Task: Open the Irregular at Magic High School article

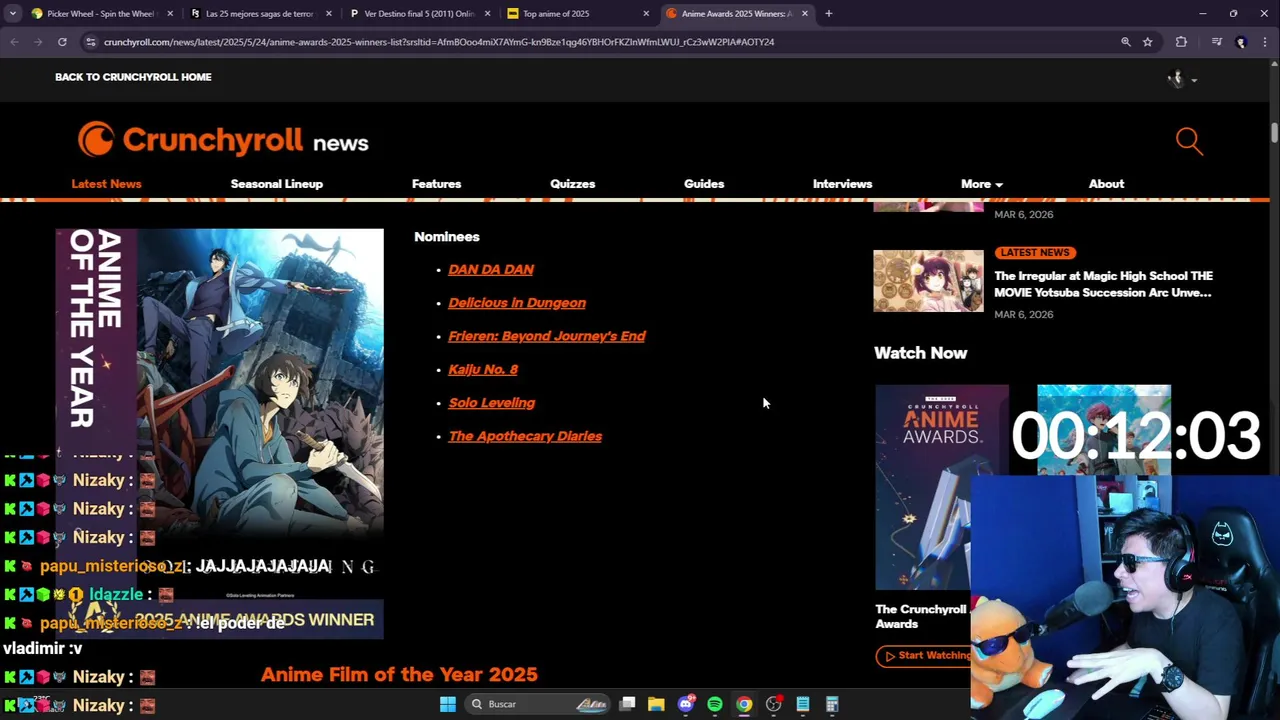Action: (x=1103, y=284)
